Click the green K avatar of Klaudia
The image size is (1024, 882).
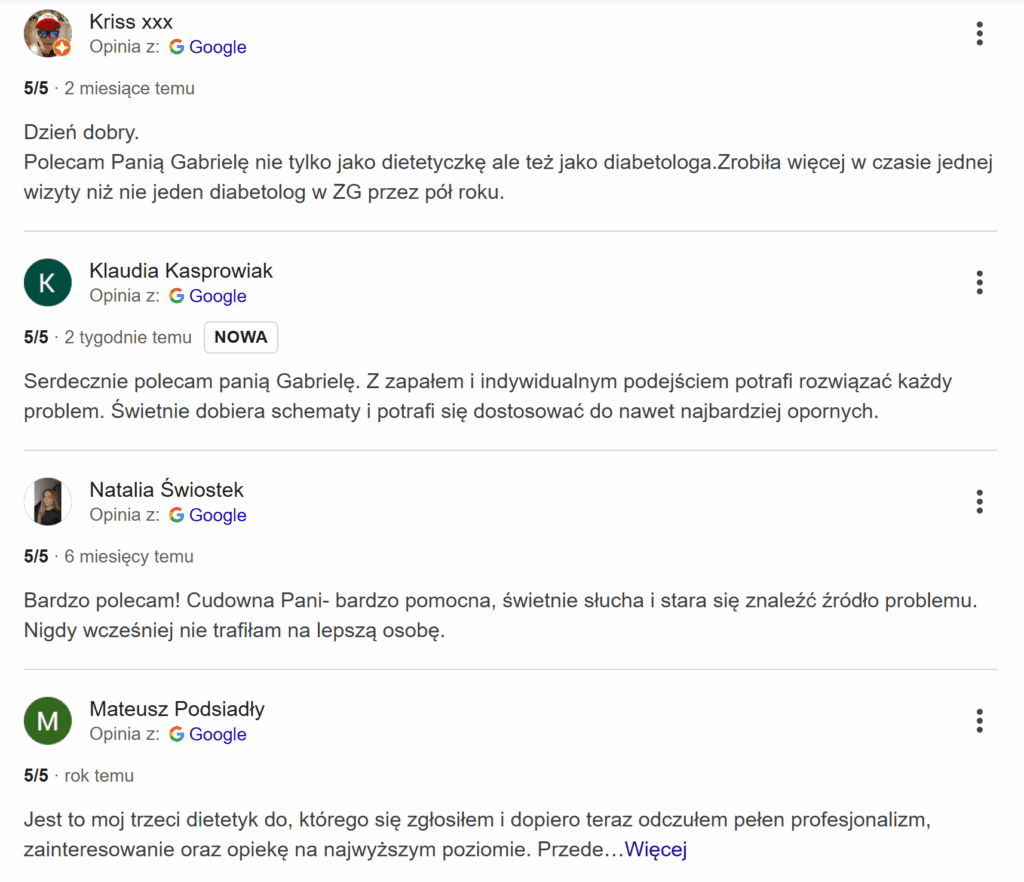pos(47,283)
